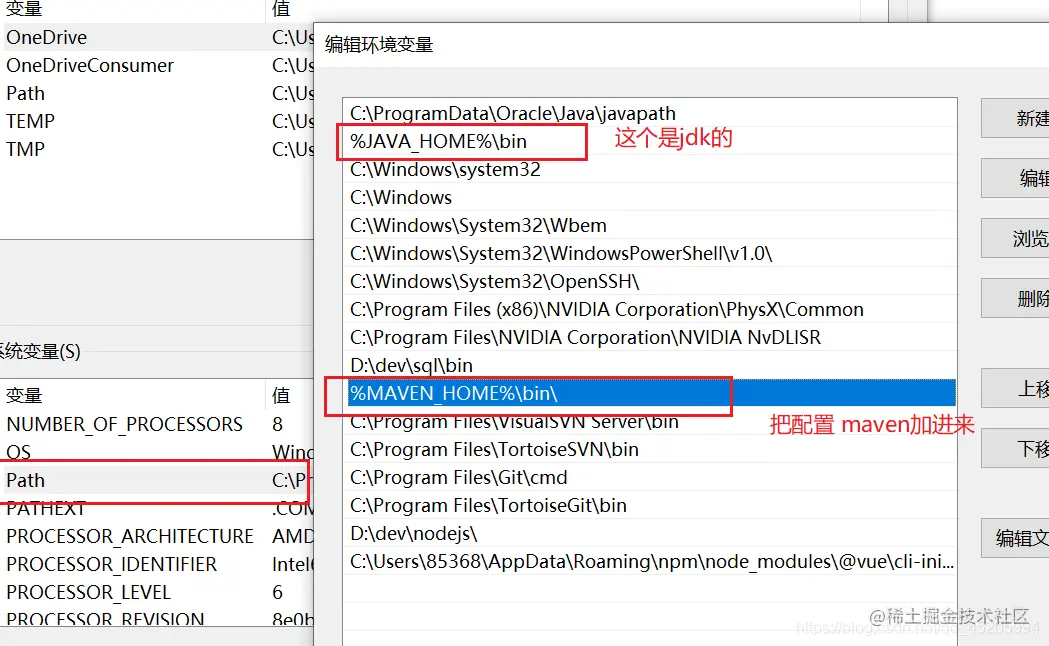This screenshot has width=1049, height=646.
Task: Choose the TortoiseSVN\bin path entry
Action: click(650, 450)
